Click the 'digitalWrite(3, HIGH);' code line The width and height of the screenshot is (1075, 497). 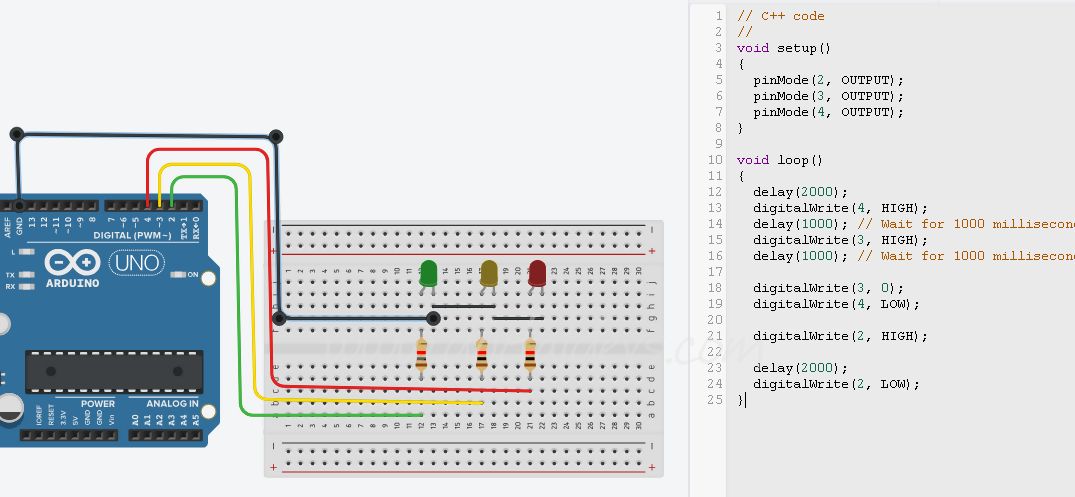click(841, 240)
